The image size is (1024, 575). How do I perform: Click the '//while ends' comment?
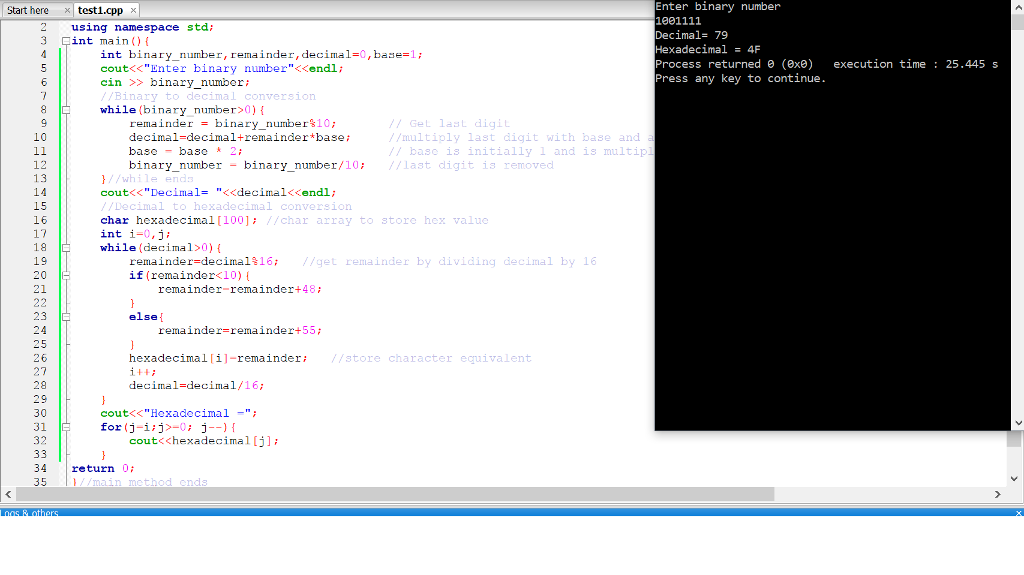point(151,179)
